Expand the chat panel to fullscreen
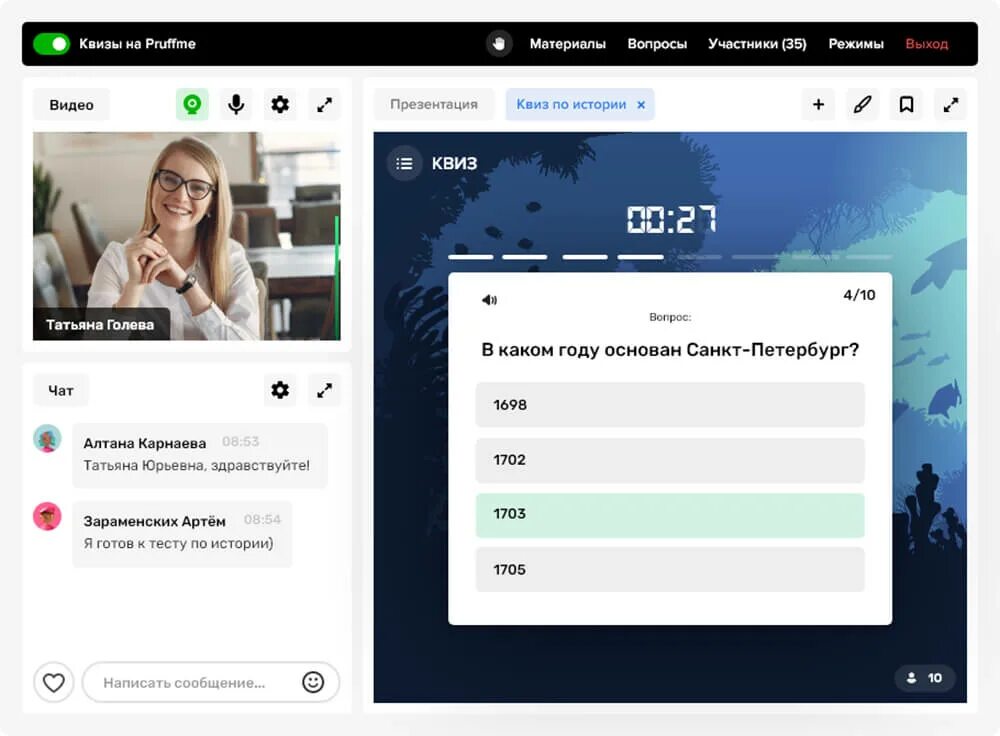 tap(324, 390)
